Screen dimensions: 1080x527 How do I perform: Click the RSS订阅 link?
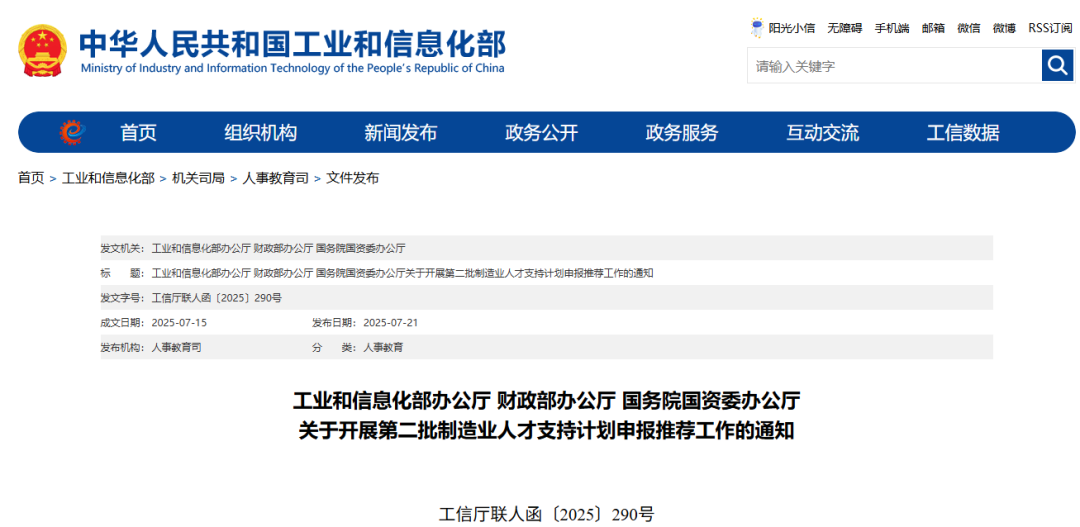1050,28
